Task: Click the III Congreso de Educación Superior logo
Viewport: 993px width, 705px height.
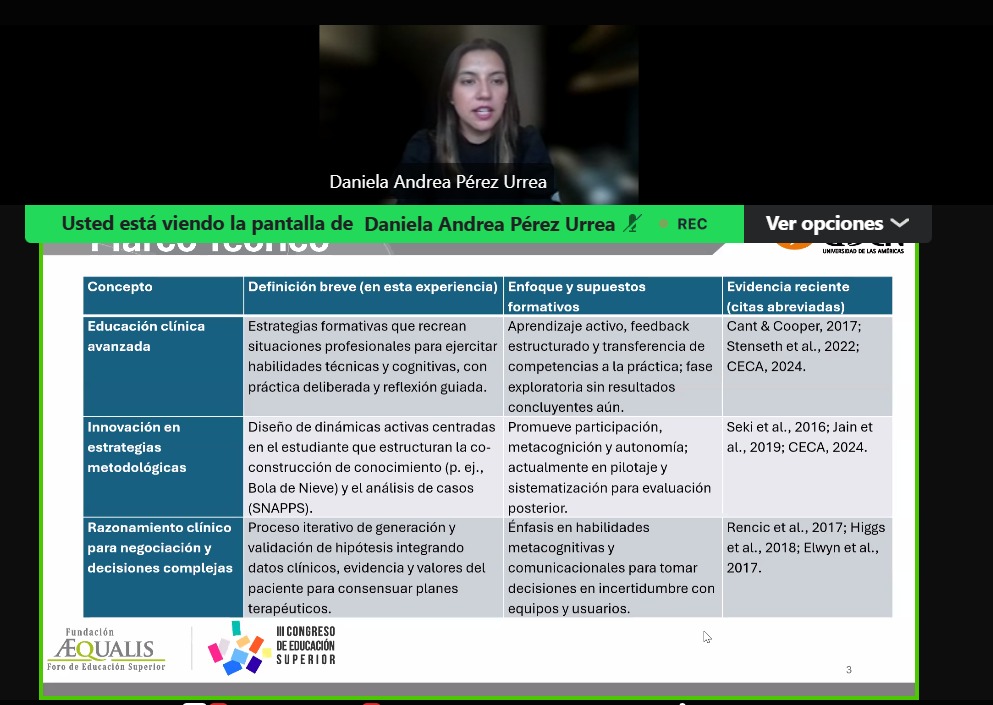Action: [x=272, y=647]
